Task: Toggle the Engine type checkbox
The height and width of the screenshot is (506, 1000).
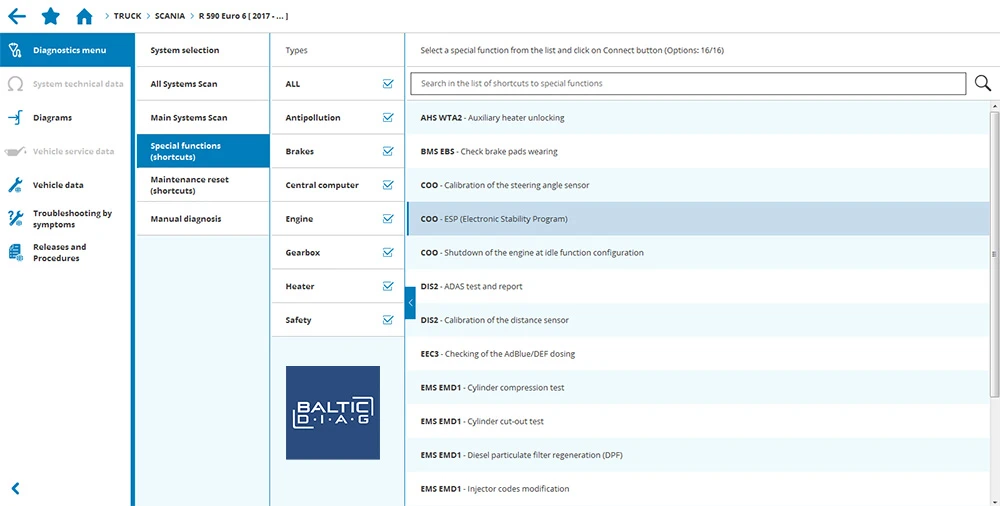Action: 388,219
